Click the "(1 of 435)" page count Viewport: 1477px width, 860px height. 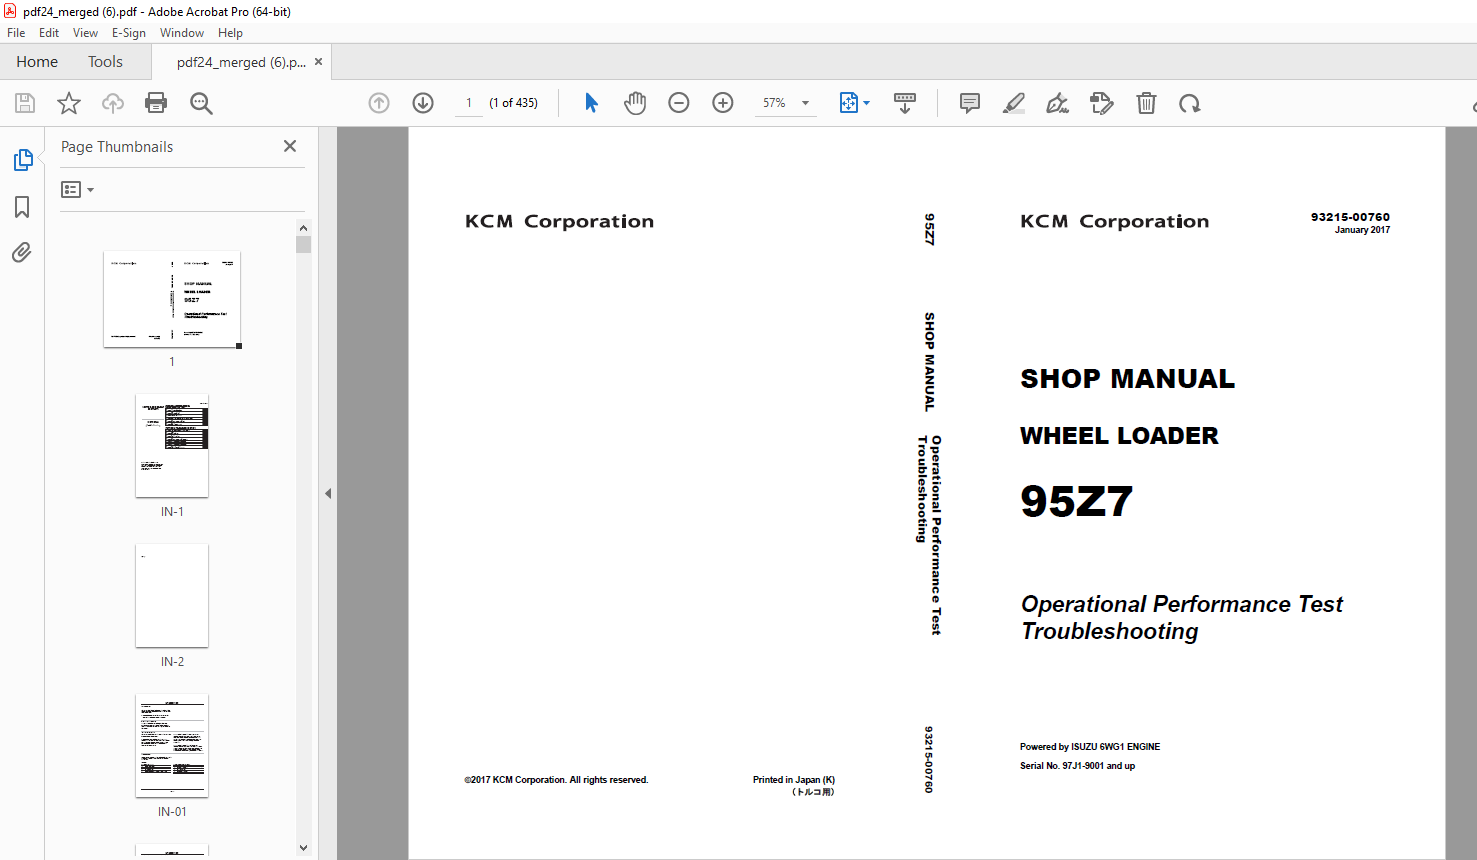(513, 103)
